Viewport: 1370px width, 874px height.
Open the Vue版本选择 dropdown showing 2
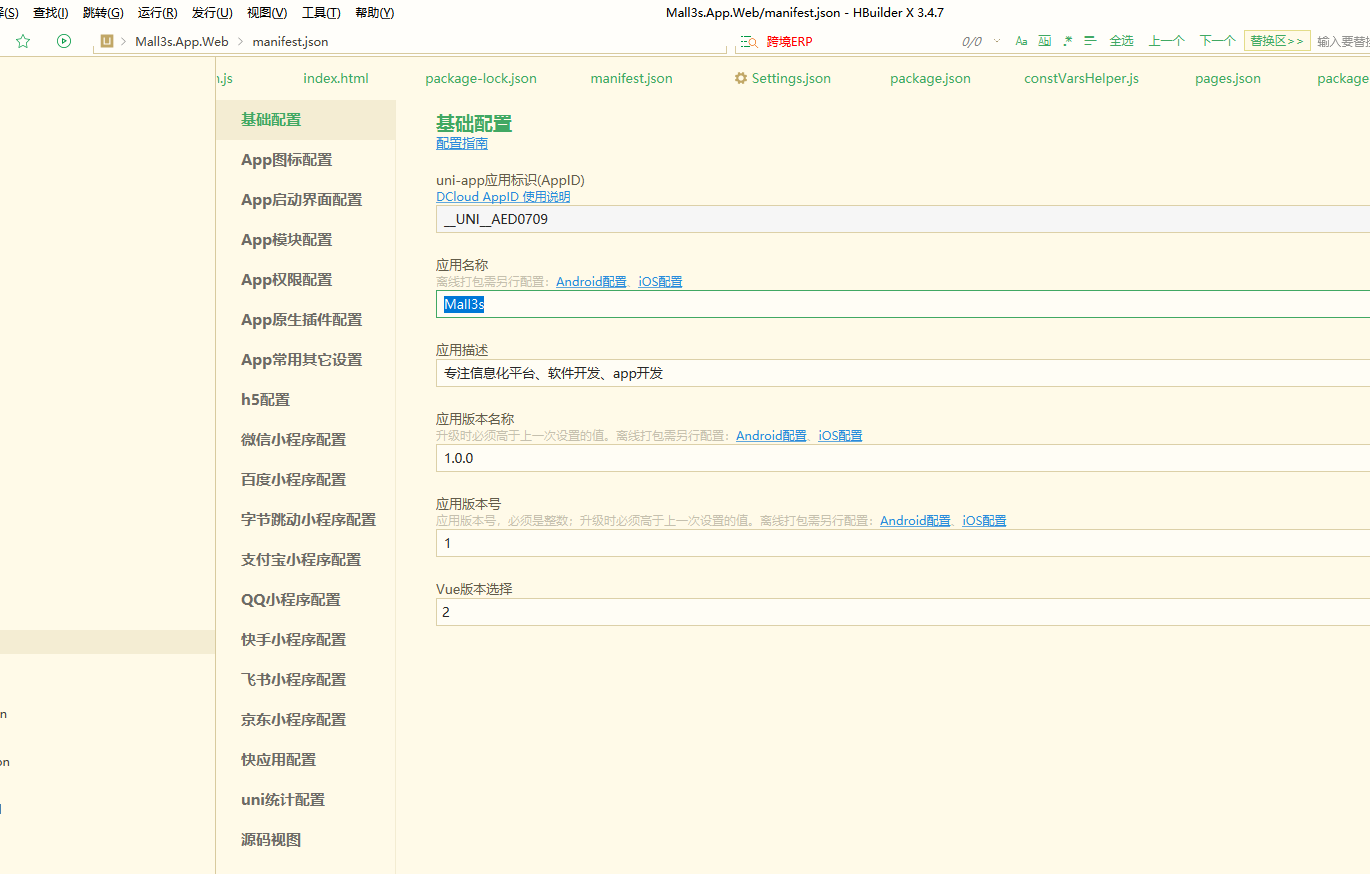click(903, 612)
